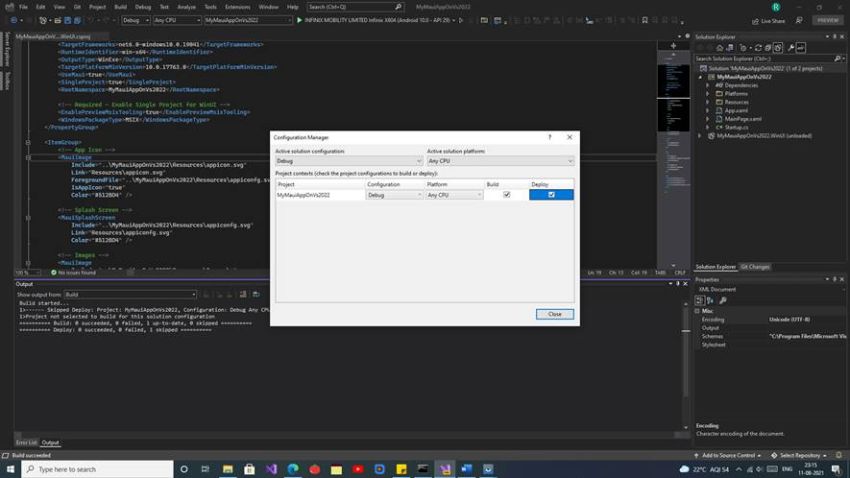Image resolution: width=850 pixels, height=478 pixels.
Task: Click the Visual Studio Search (Ctrl+Q) box
Action: point(355,7)
